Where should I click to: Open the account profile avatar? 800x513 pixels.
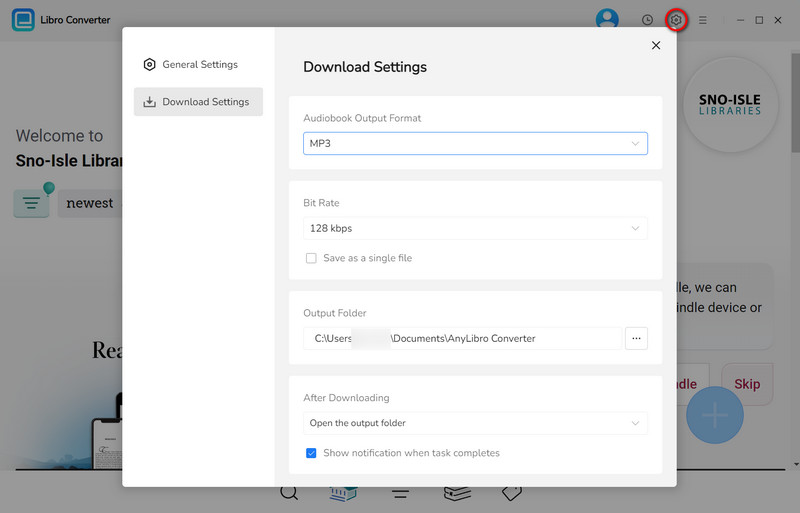pyautogui.click(x=607, y=20)
